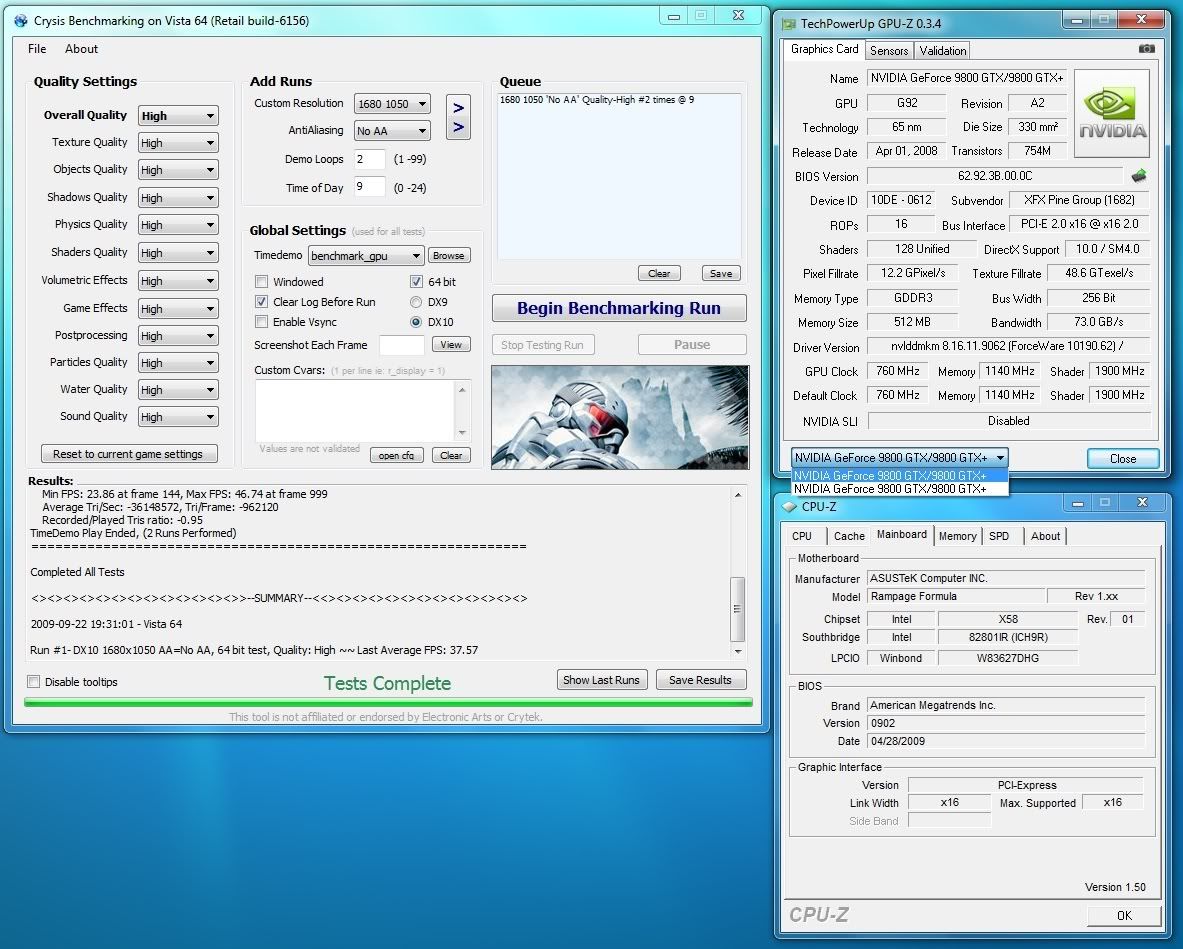Uncheck Clear Log Before Run
Viewport: 1183px width, 949px height.
pos(262,302)
